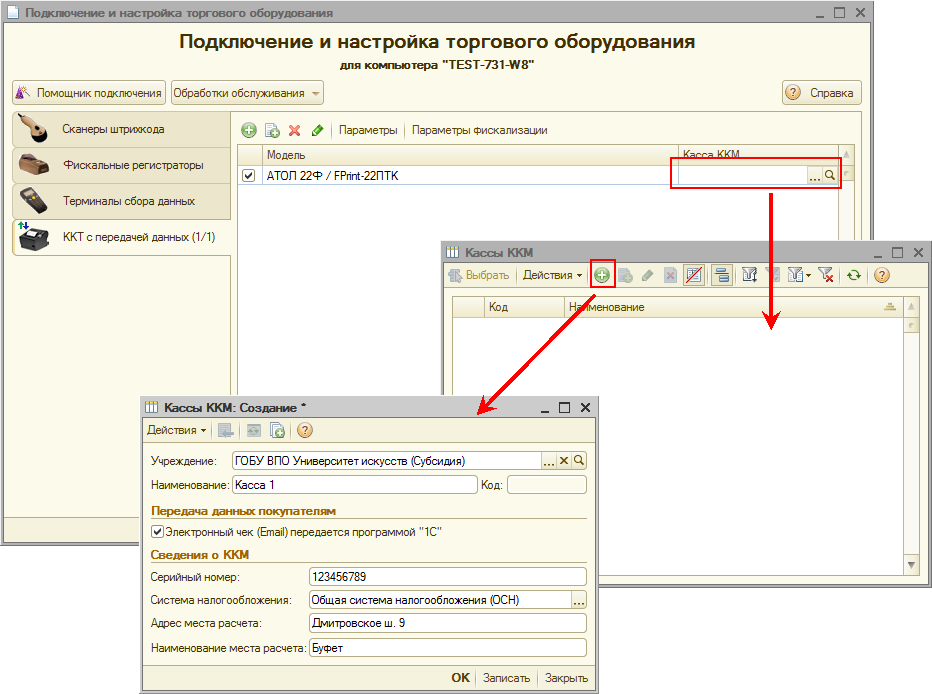The image size is (932, 694).
Task: Toggle Электронный чек (Email) checkbox
Action: (157, 532)
